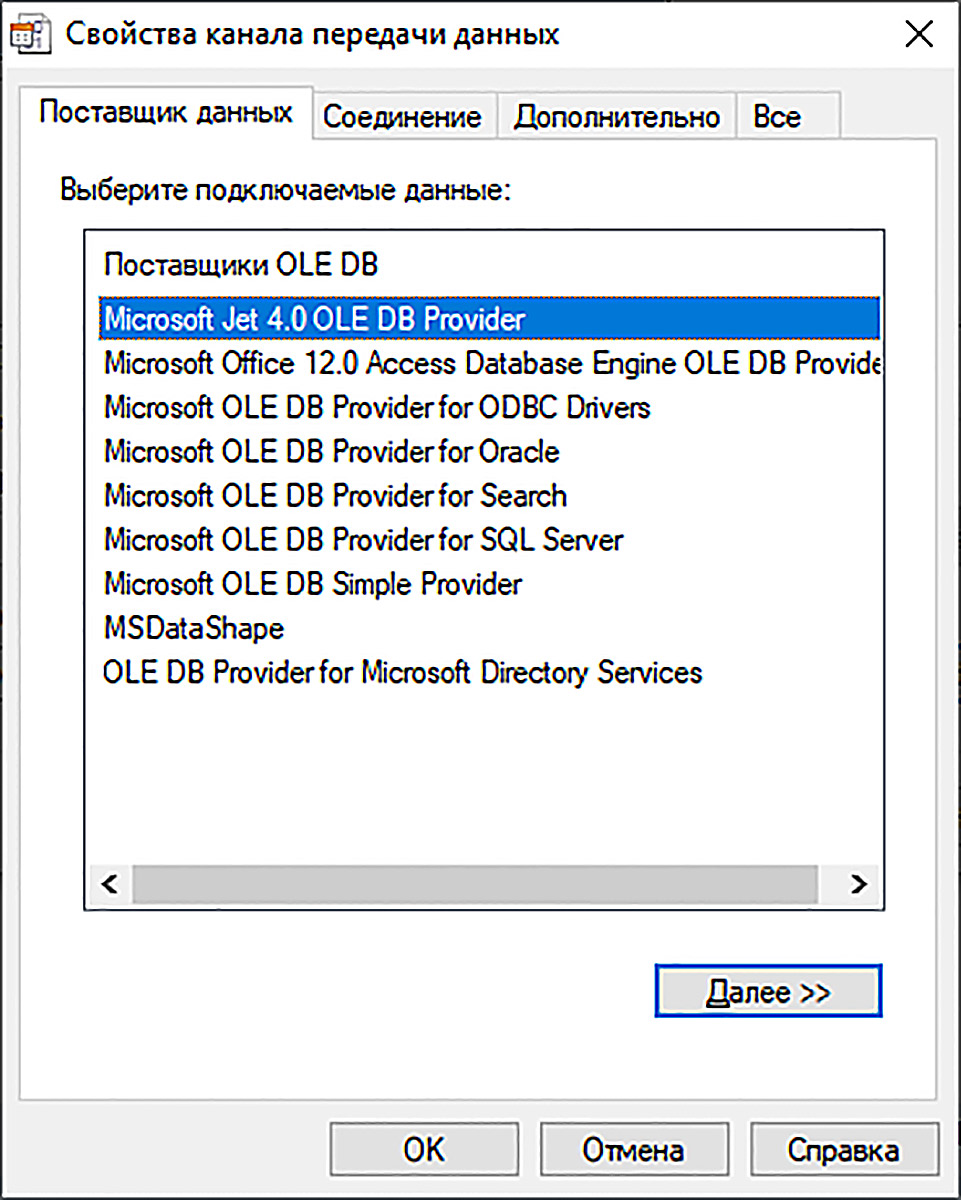Click the left scroll arrow of provider list
The height and width of the screenshot is (1200, 961).
coord(109,884)
